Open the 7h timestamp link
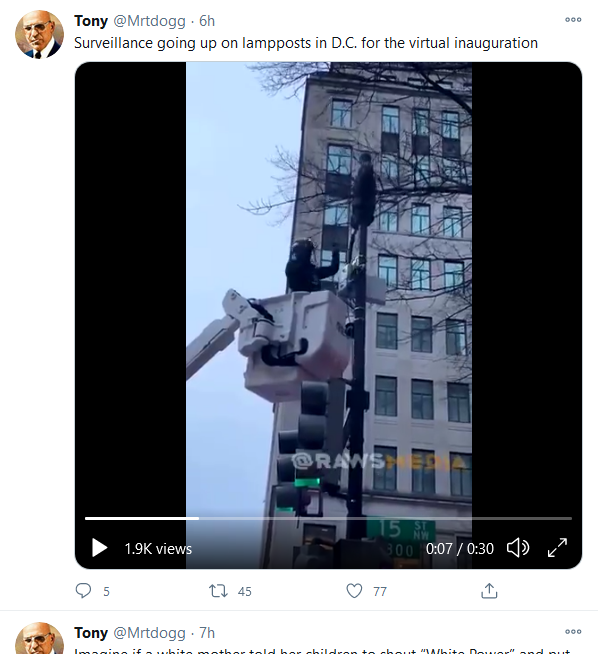The width and height of the screenshot is (598, 654). tap(207, 633)
